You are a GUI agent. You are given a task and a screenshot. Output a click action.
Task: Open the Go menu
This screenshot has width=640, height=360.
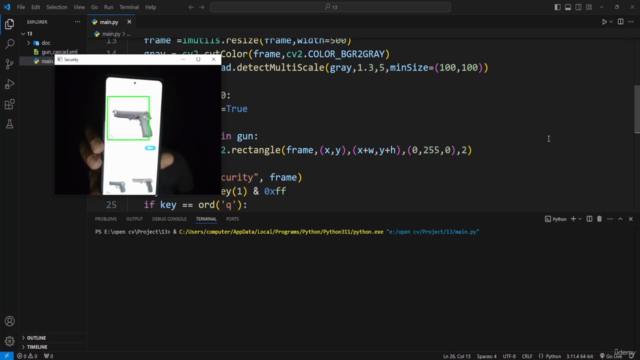pos(94,7)
